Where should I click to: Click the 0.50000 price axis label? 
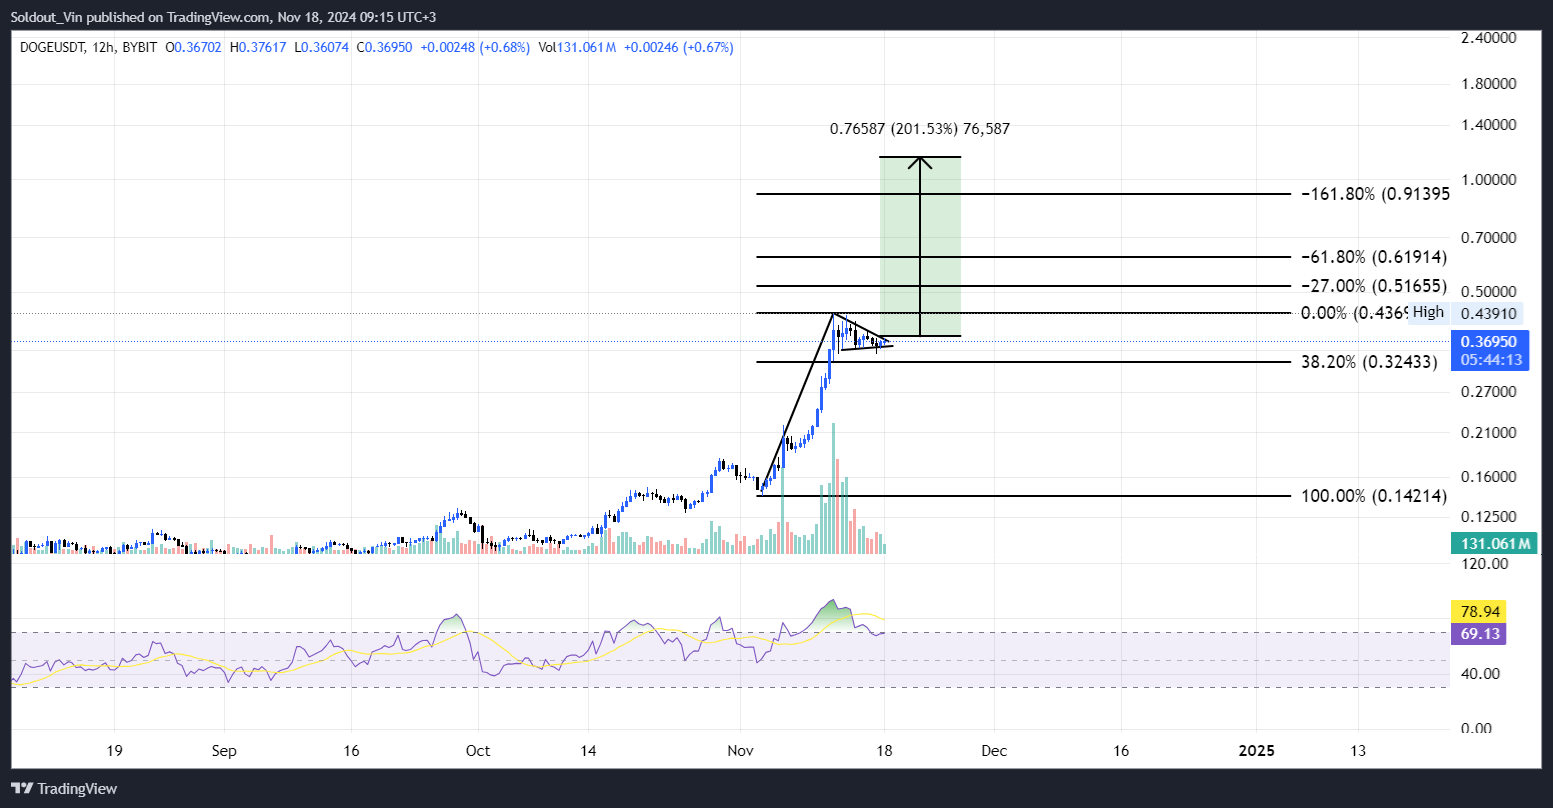[x=1490, y=291]
